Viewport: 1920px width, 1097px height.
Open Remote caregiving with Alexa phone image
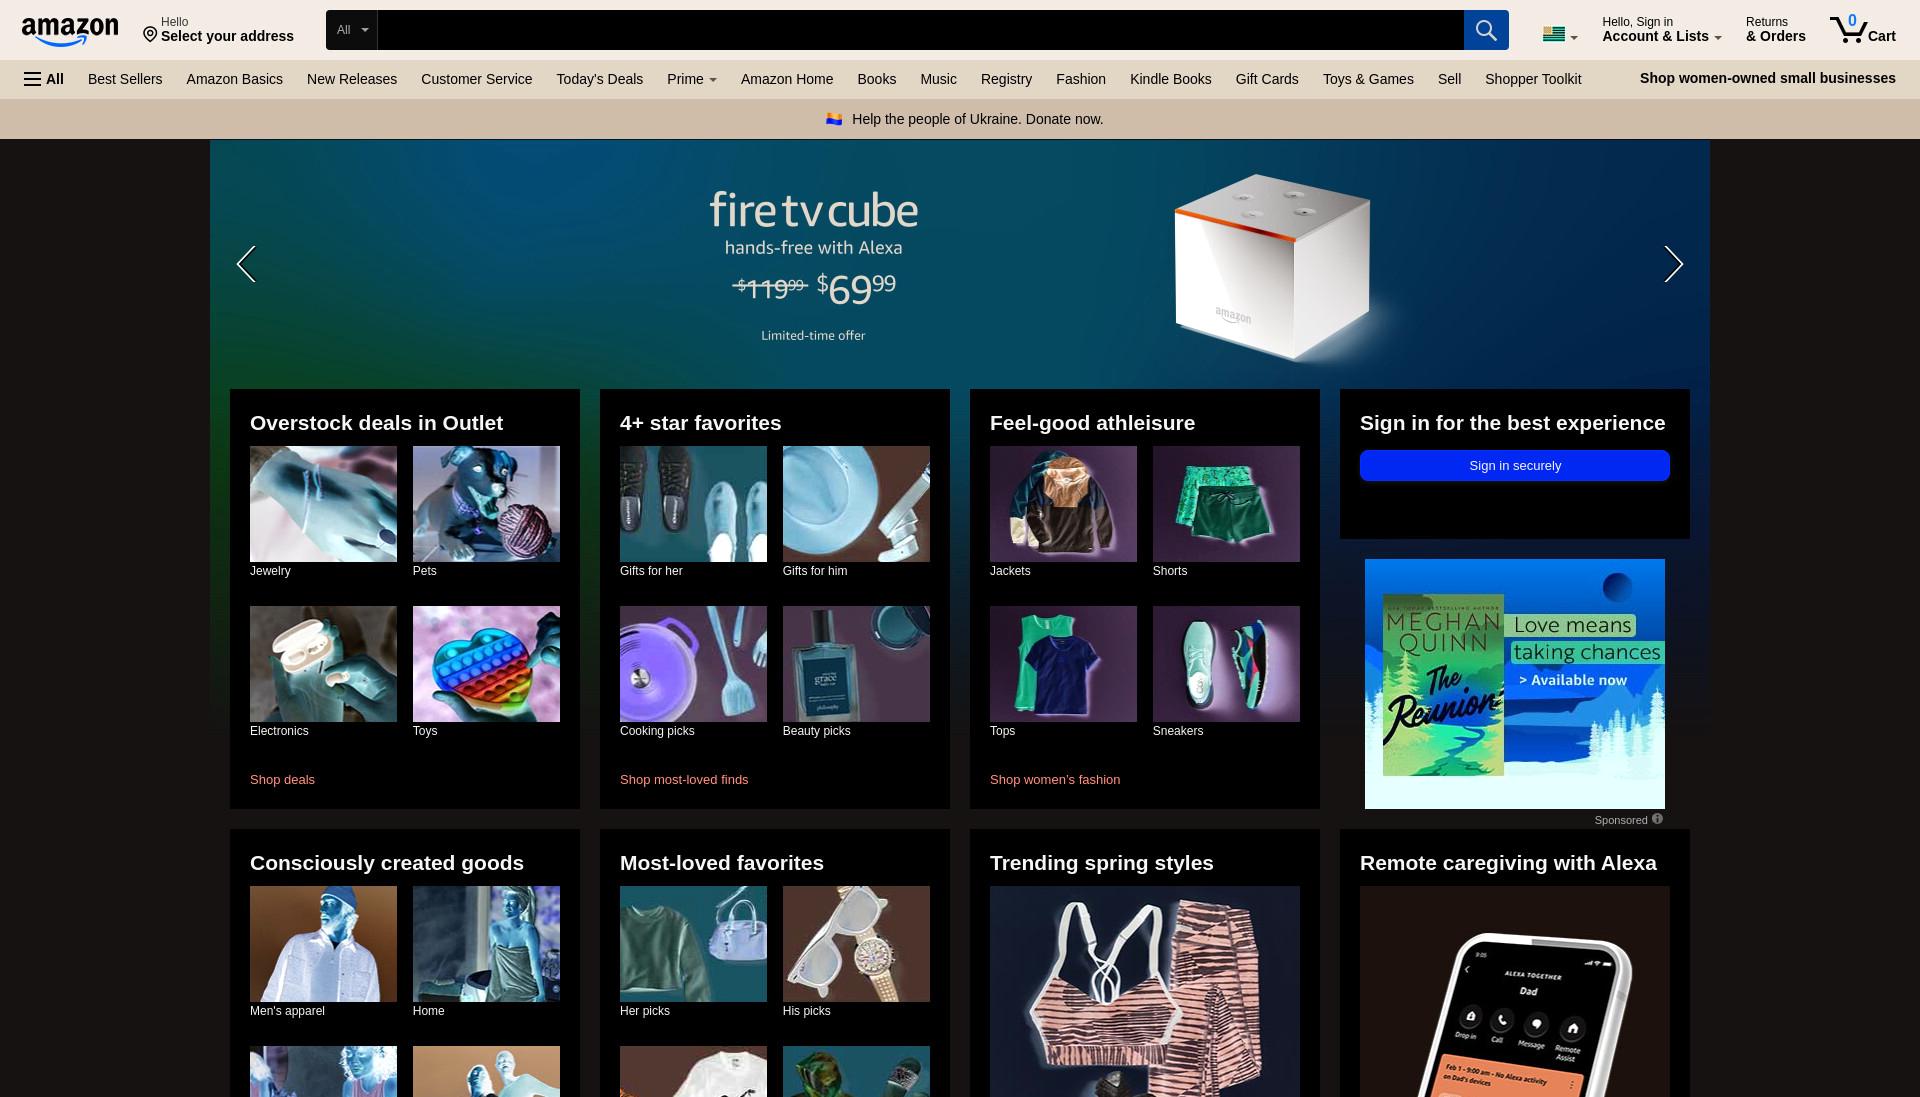[x=1514, y=991]
